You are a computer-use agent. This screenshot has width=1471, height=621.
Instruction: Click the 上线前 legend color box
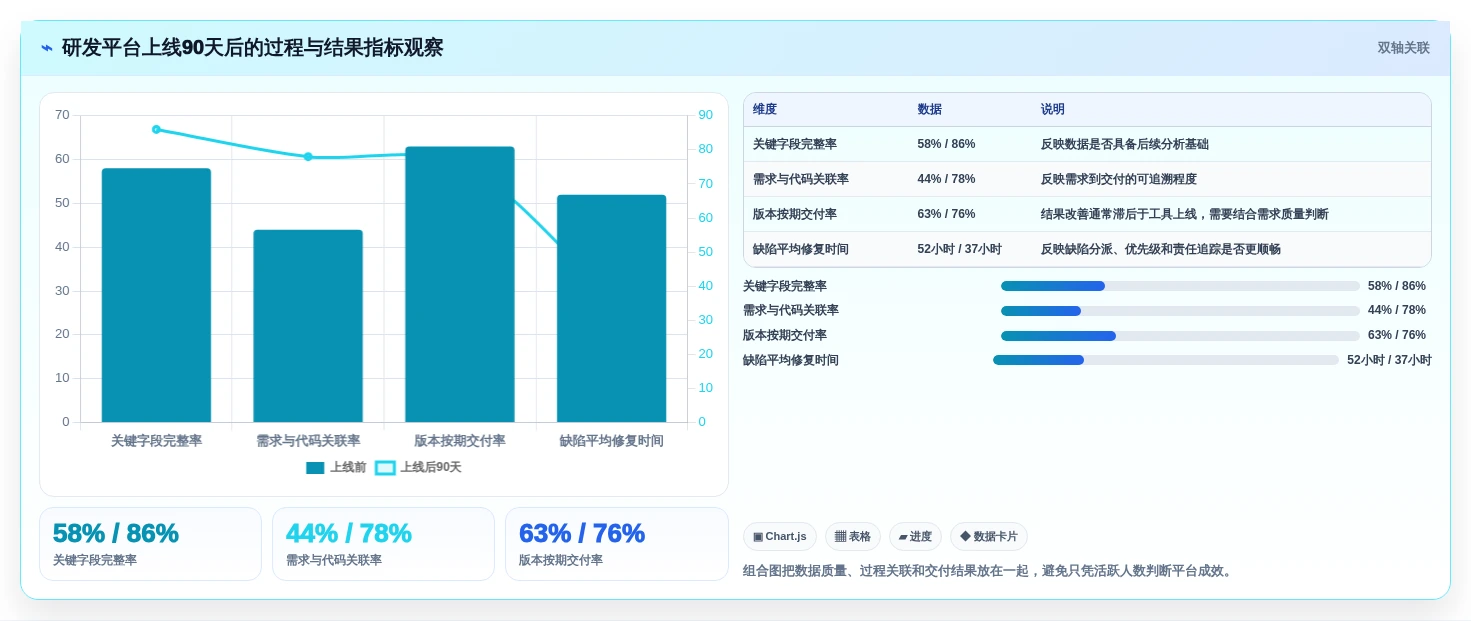point(315,467)
